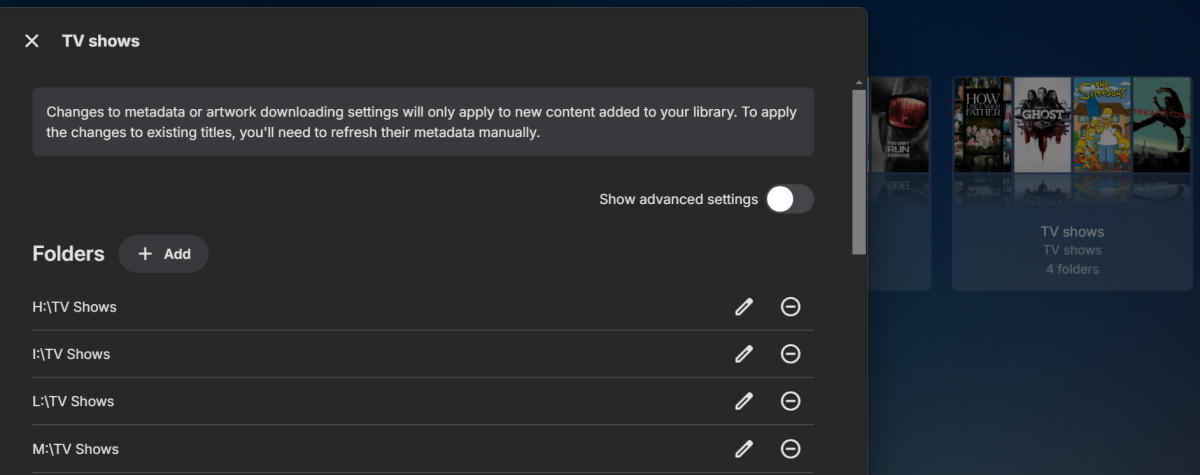Edit the M:\TV Shows folder path
1200x475 pixels.
tap(743, 449)
